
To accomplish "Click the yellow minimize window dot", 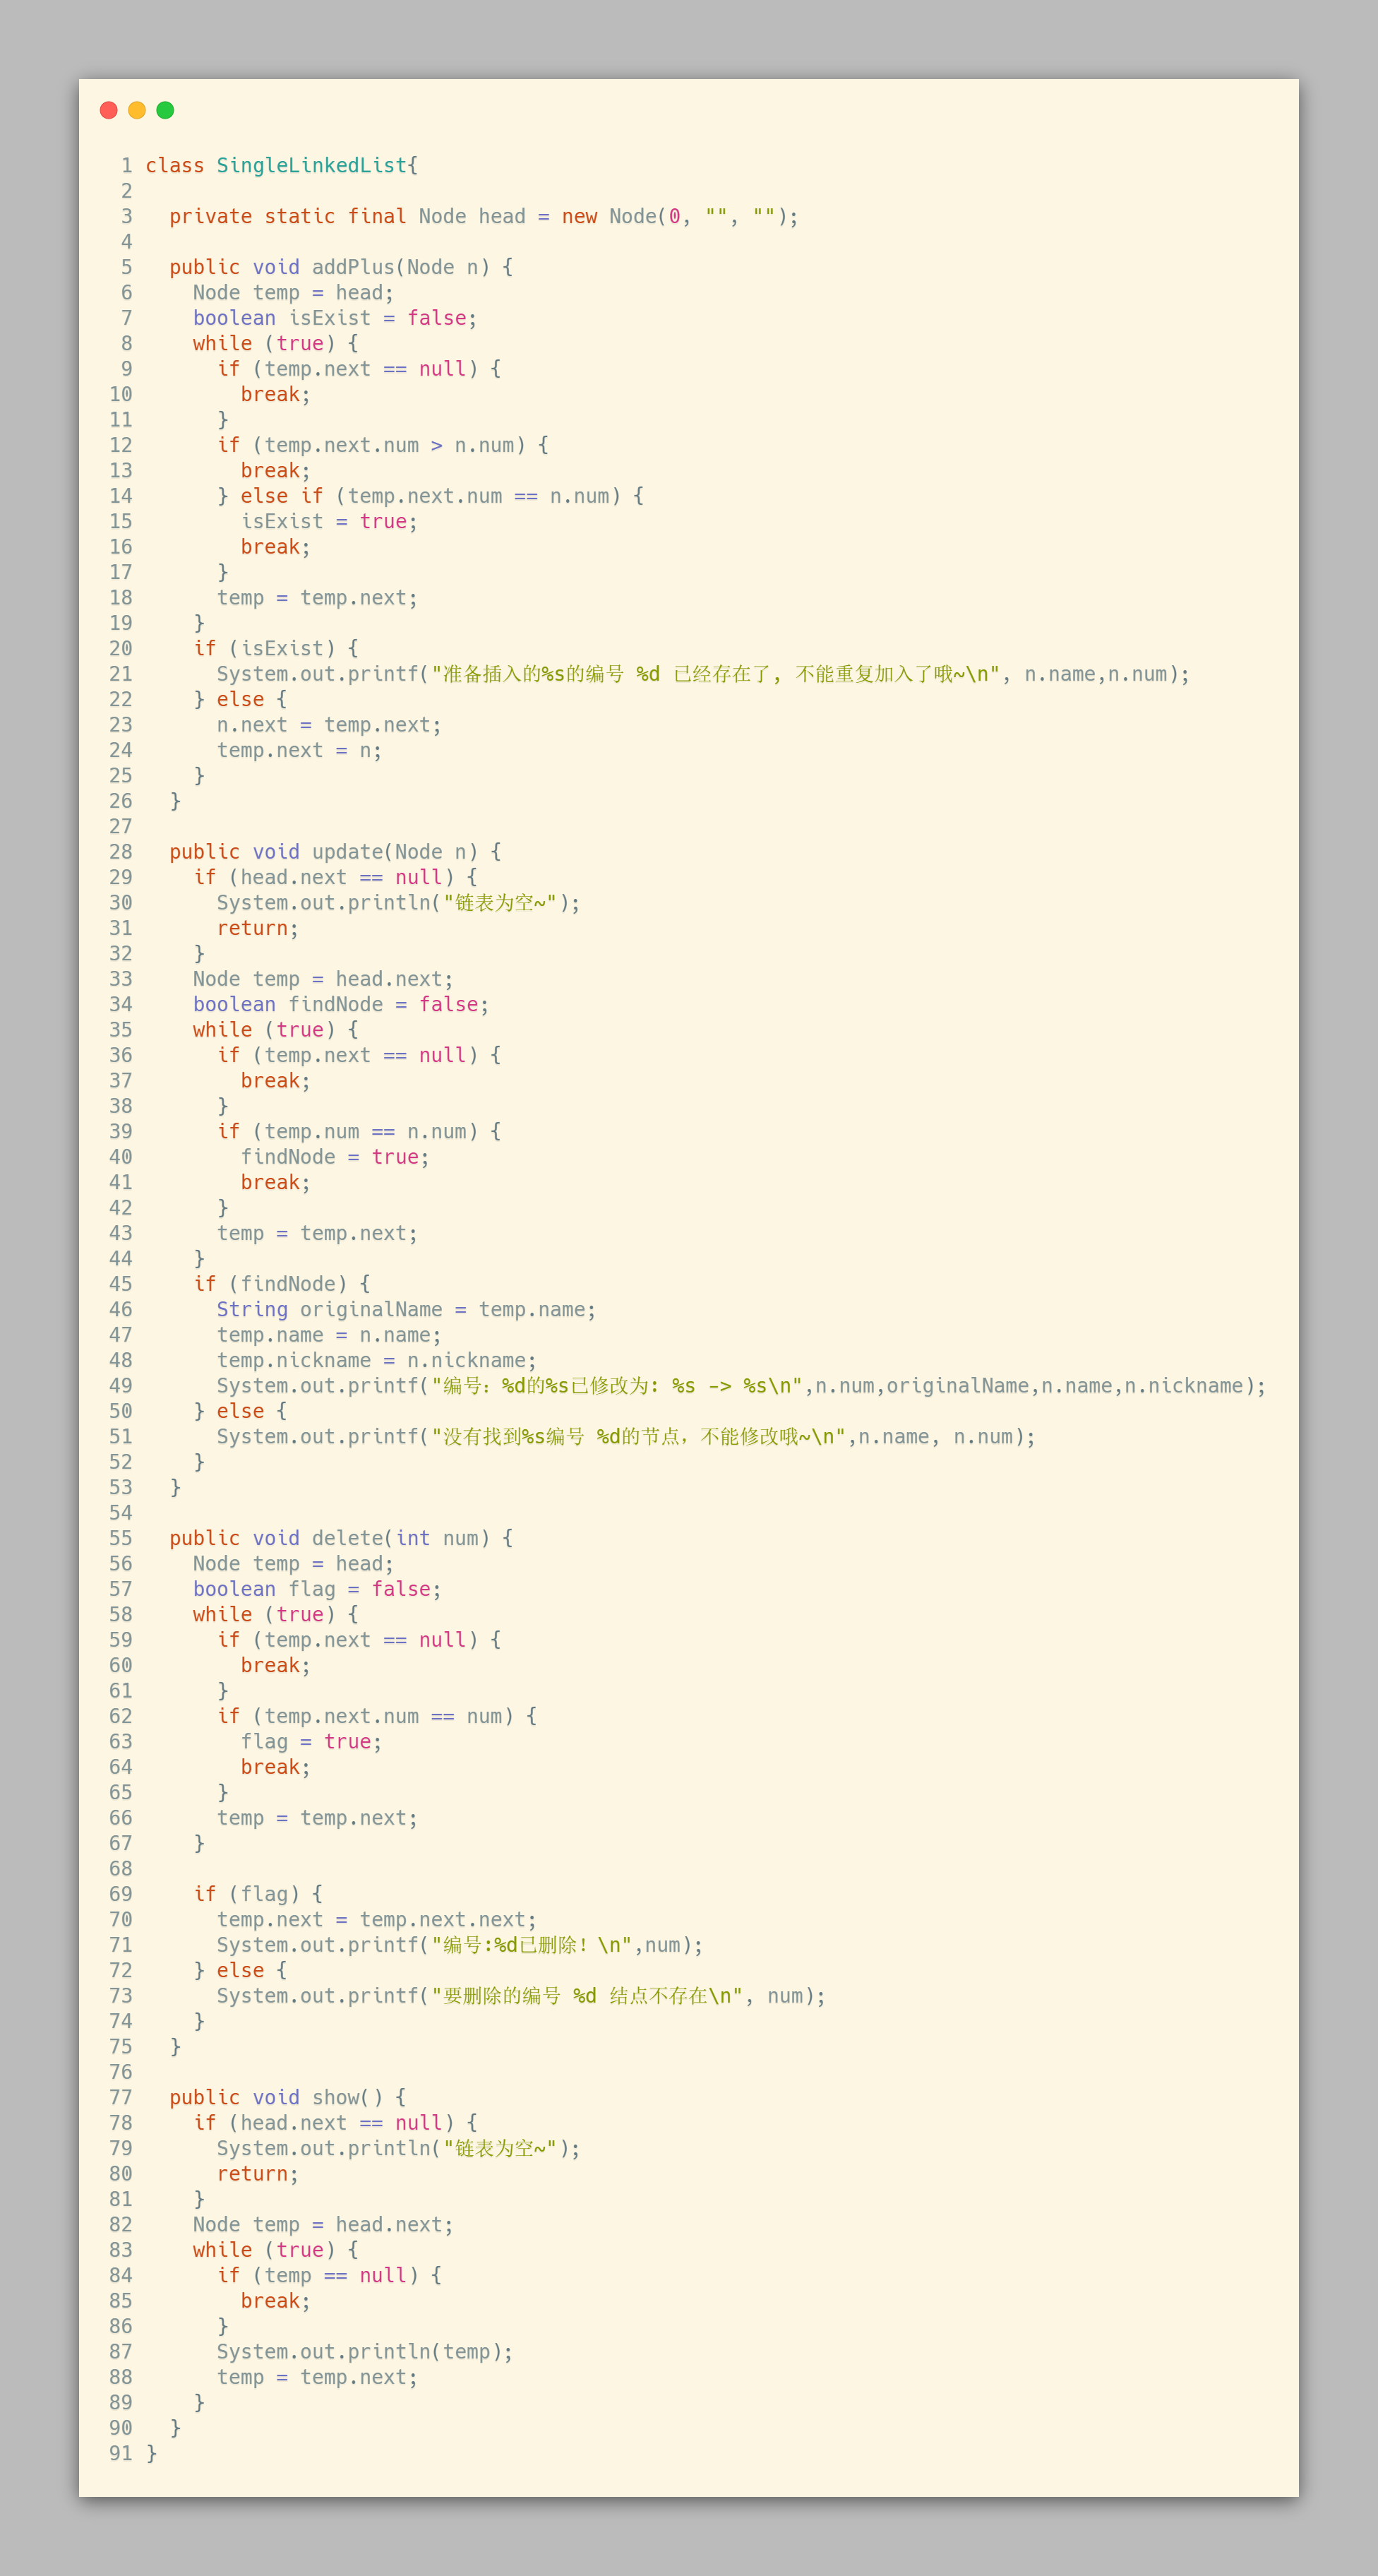I will click(x=137, y=110).
